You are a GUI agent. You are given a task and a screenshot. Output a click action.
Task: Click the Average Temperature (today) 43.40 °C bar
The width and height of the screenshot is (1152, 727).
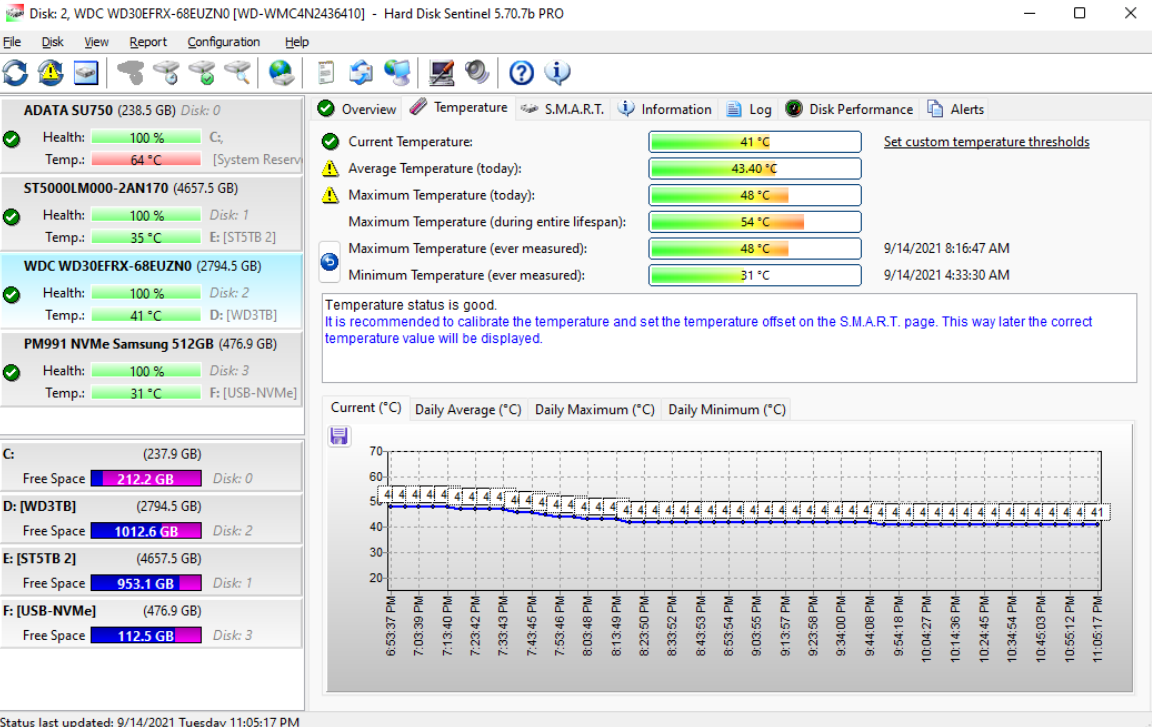coord(755,168)
